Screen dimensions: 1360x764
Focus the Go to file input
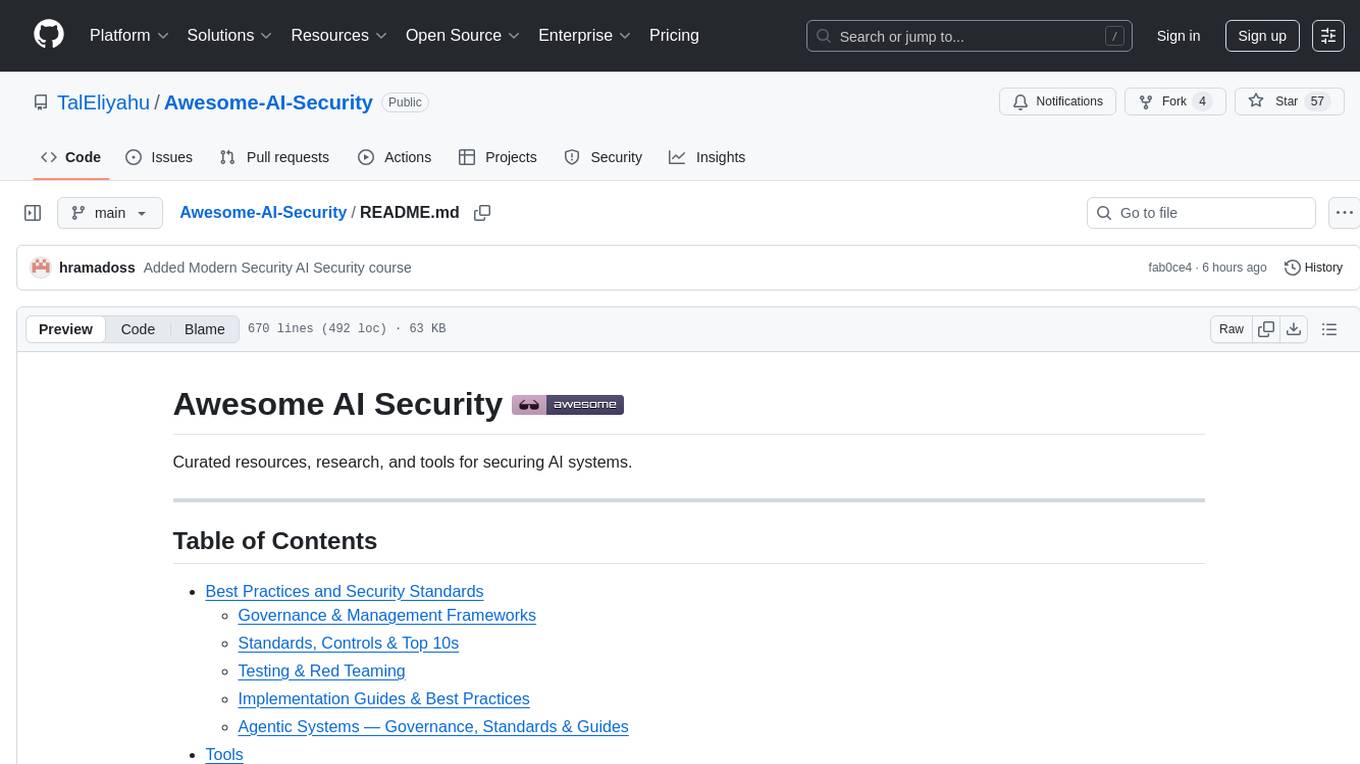click(1201, 213)
